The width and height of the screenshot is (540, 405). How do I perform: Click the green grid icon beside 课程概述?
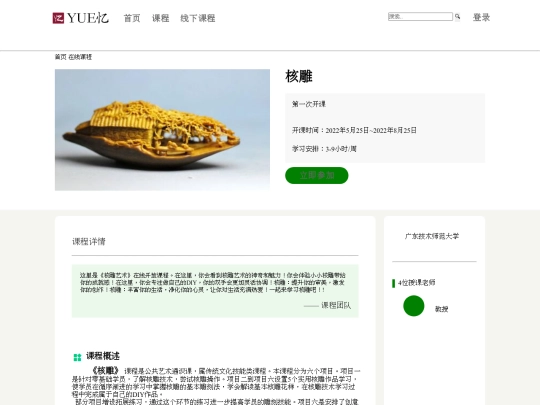tap(77, 357)
